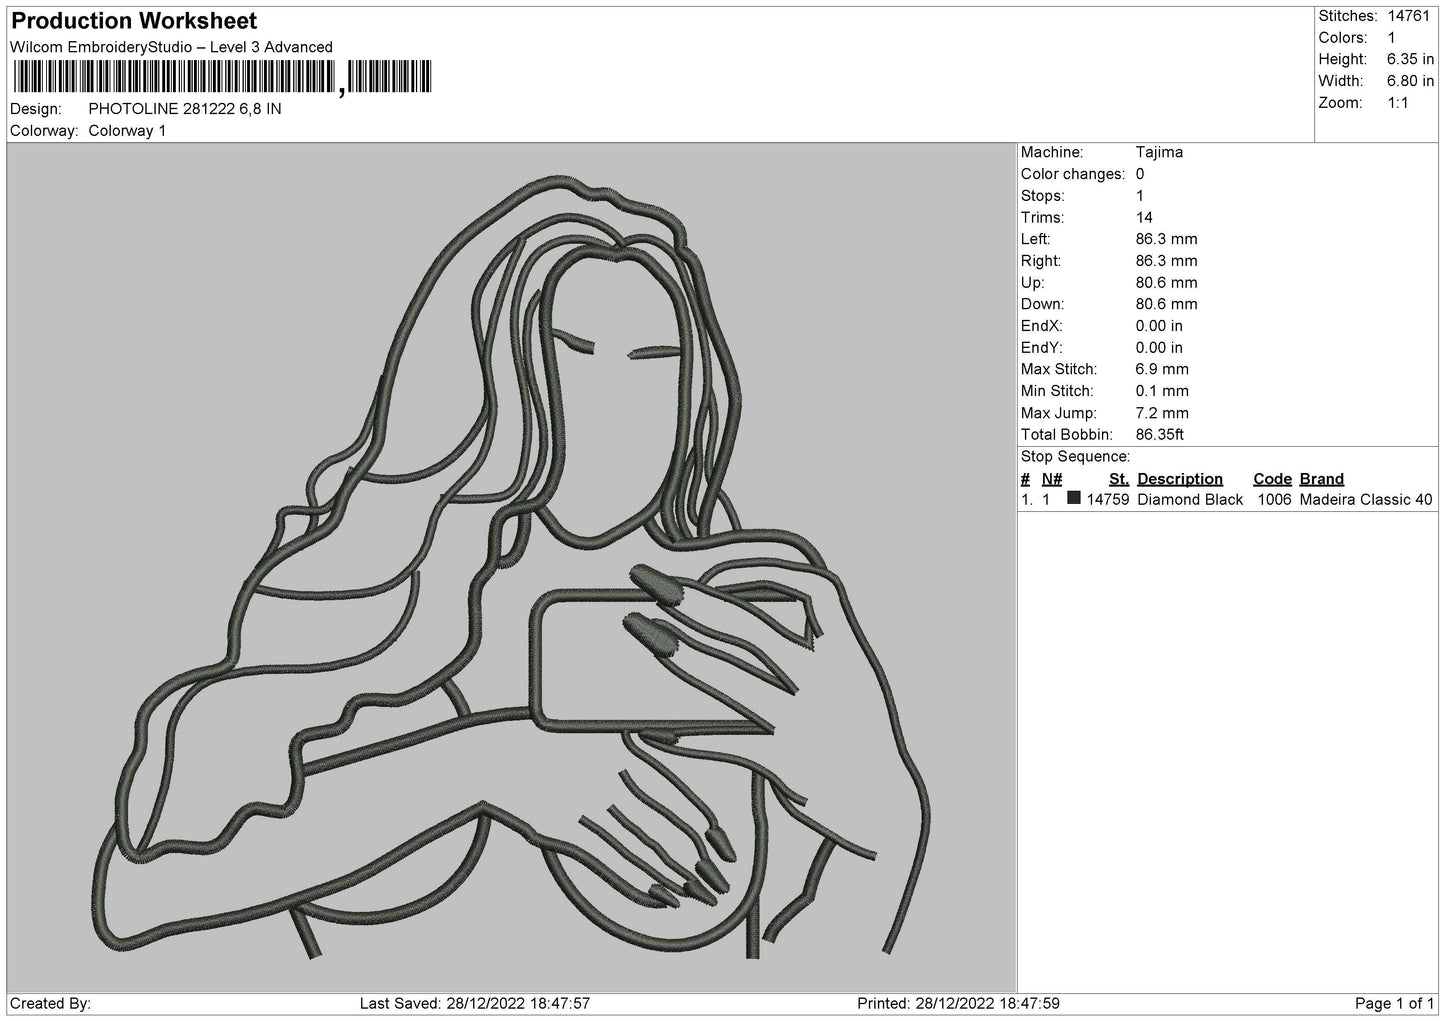
Task: Click the Up value 80.6 mm
Action: click(1166, 283)
